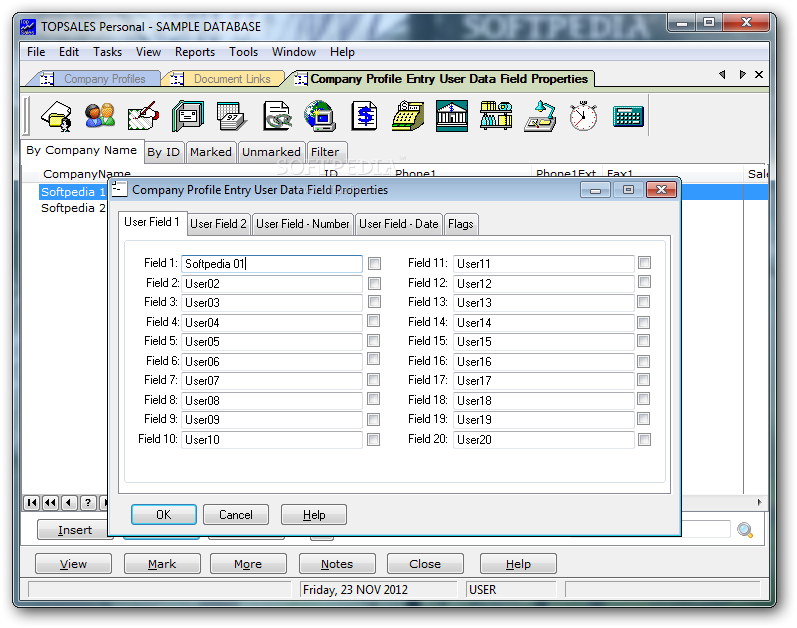Open the dollar sign document icon
This screenshot has height=628, width=797.
(364, 116)
